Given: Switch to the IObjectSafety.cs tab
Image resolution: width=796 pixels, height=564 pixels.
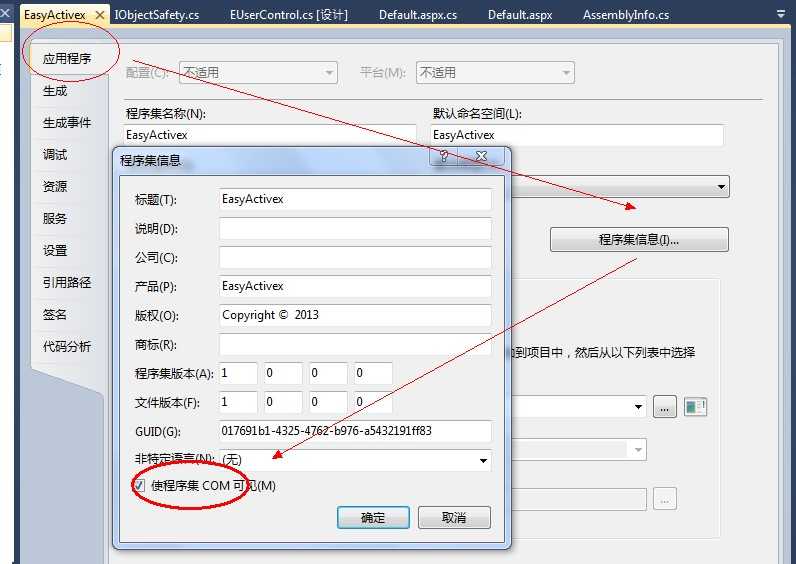Looking at the screenshot, I should tap(156, 15).
